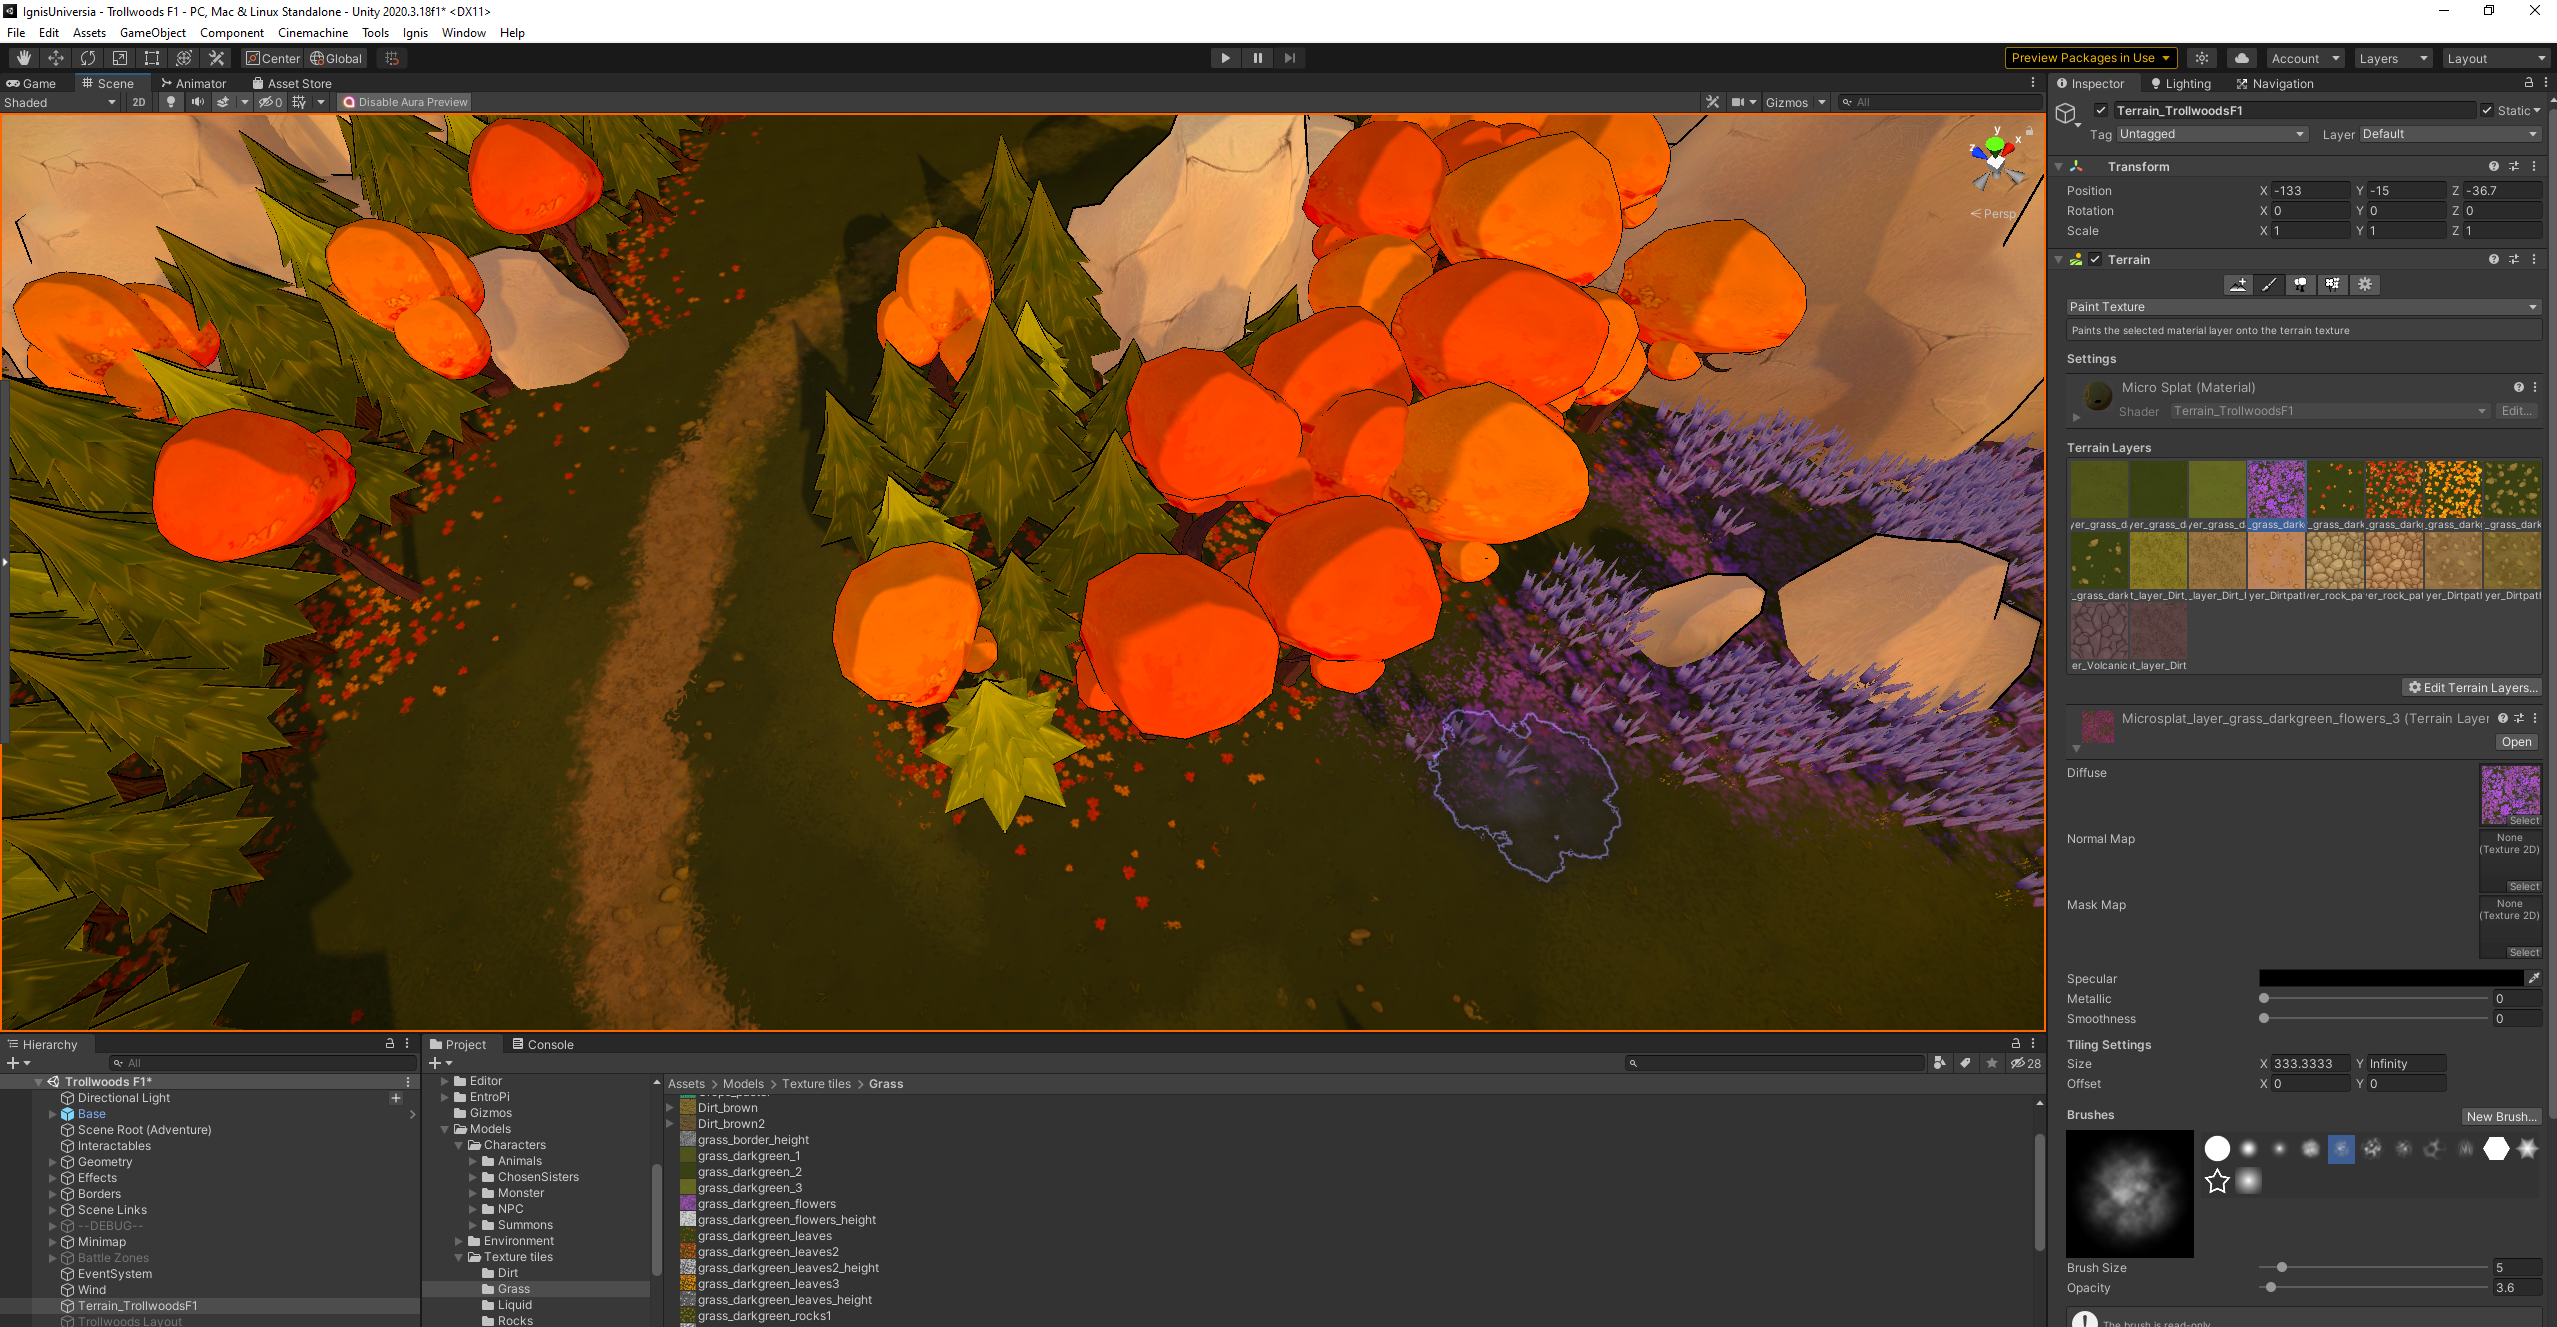Viewport: 2557px width, 1327px height.
Task: Toggle Terrain component enabled checkbox
Action: point(2095,259)
